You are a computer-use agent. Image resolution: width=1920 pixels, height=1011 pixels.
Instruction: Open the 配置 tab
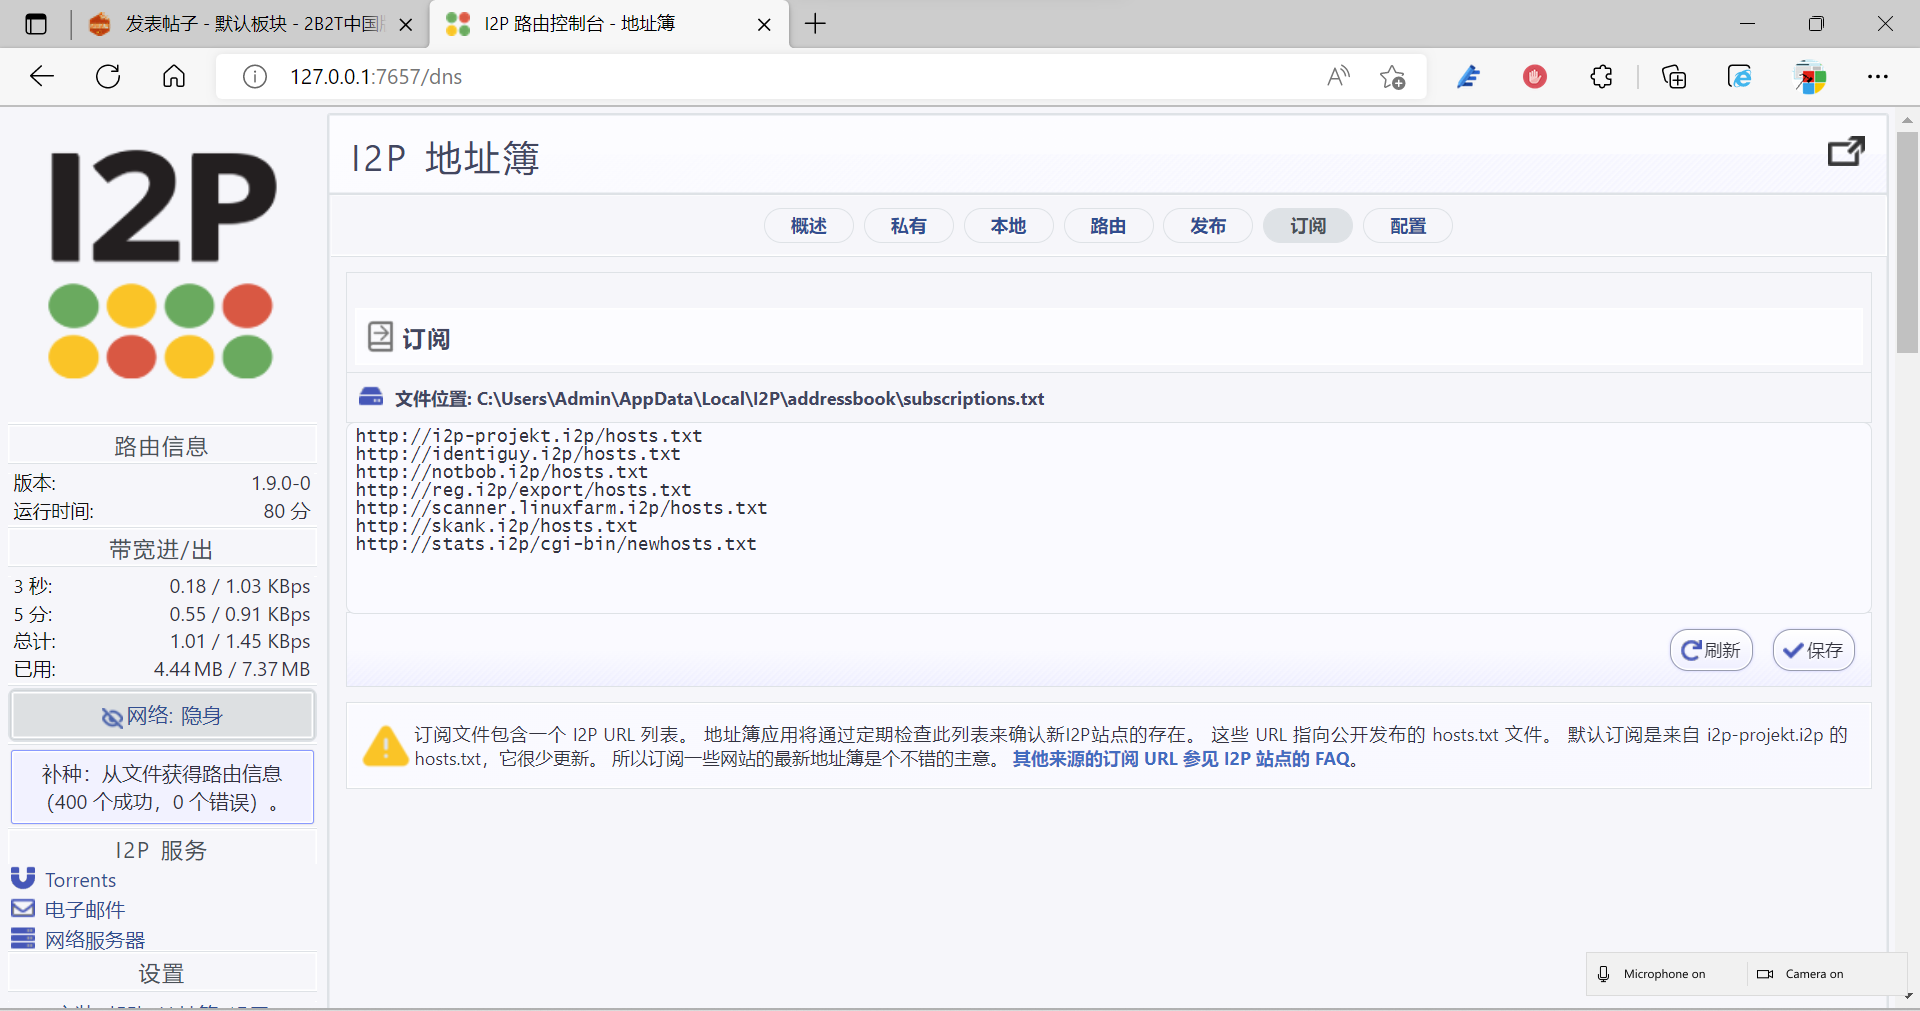(x=1408, y=226)
